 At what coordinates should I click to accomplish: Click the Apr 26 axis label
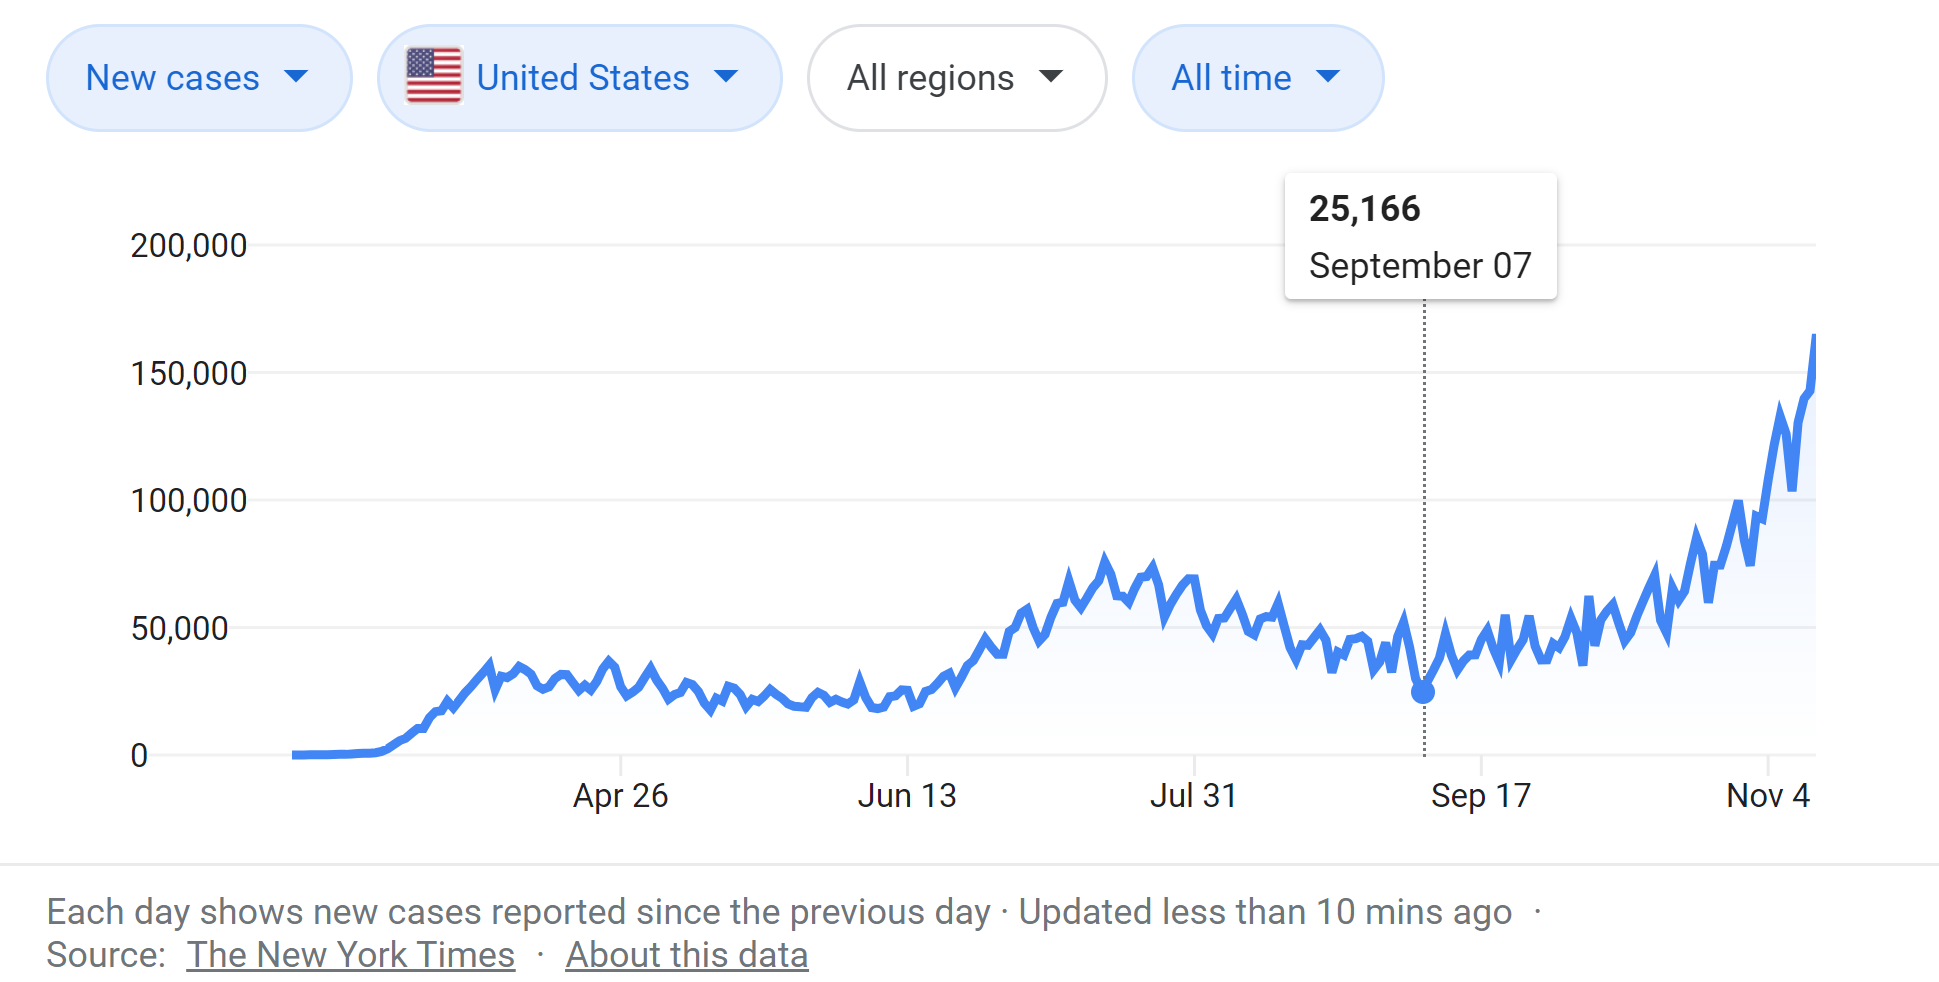[x=620, y=796]
